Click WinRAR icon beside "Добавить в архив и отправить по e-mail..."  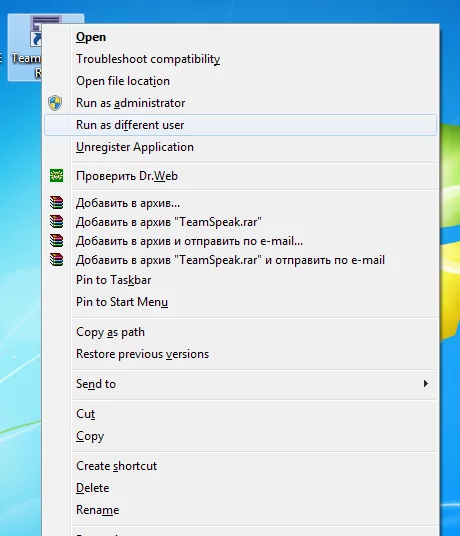[x=56, y=241]
